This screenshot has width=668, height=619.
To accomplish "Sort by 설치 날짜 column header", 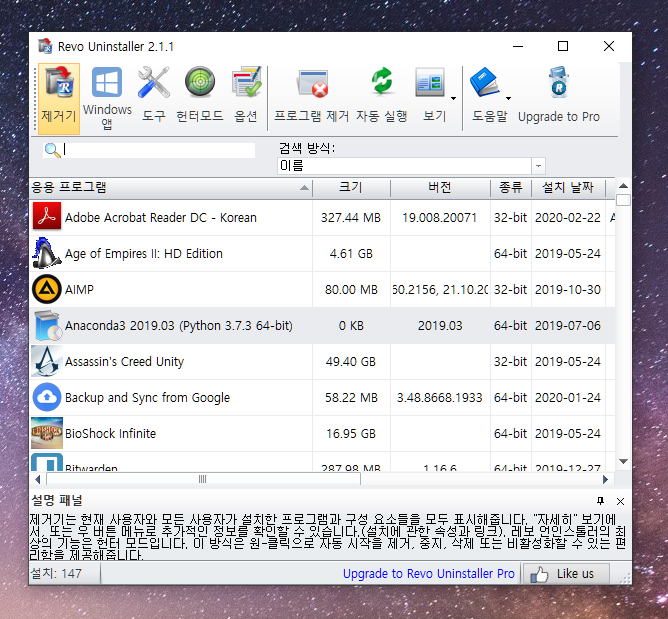I will pos(568,188).
